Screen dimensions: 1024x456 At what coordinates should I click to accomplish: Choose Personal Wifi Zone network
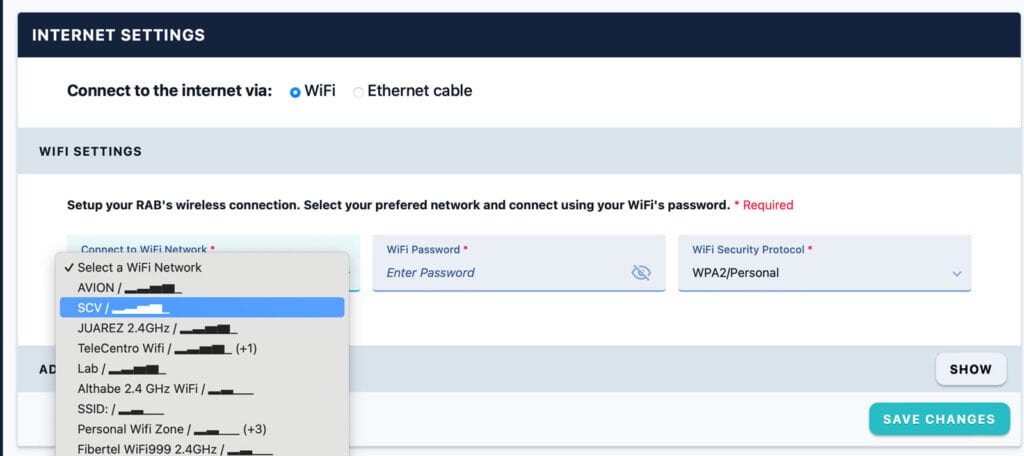[x=171, y=429]
